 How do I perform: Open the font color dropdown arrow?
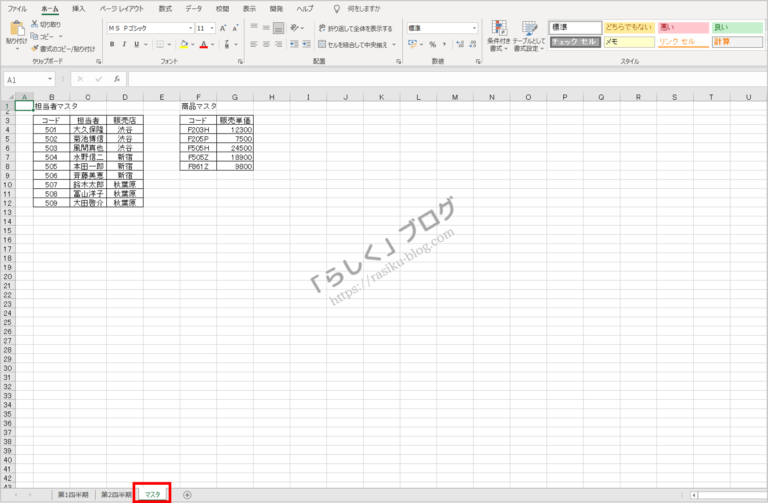click(x=213, y=45)
